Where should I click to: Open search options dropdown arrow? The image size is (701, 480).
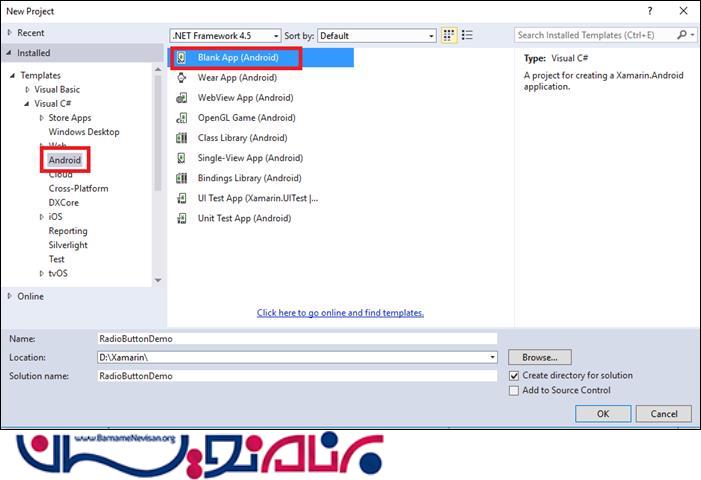tap(693, 35)
